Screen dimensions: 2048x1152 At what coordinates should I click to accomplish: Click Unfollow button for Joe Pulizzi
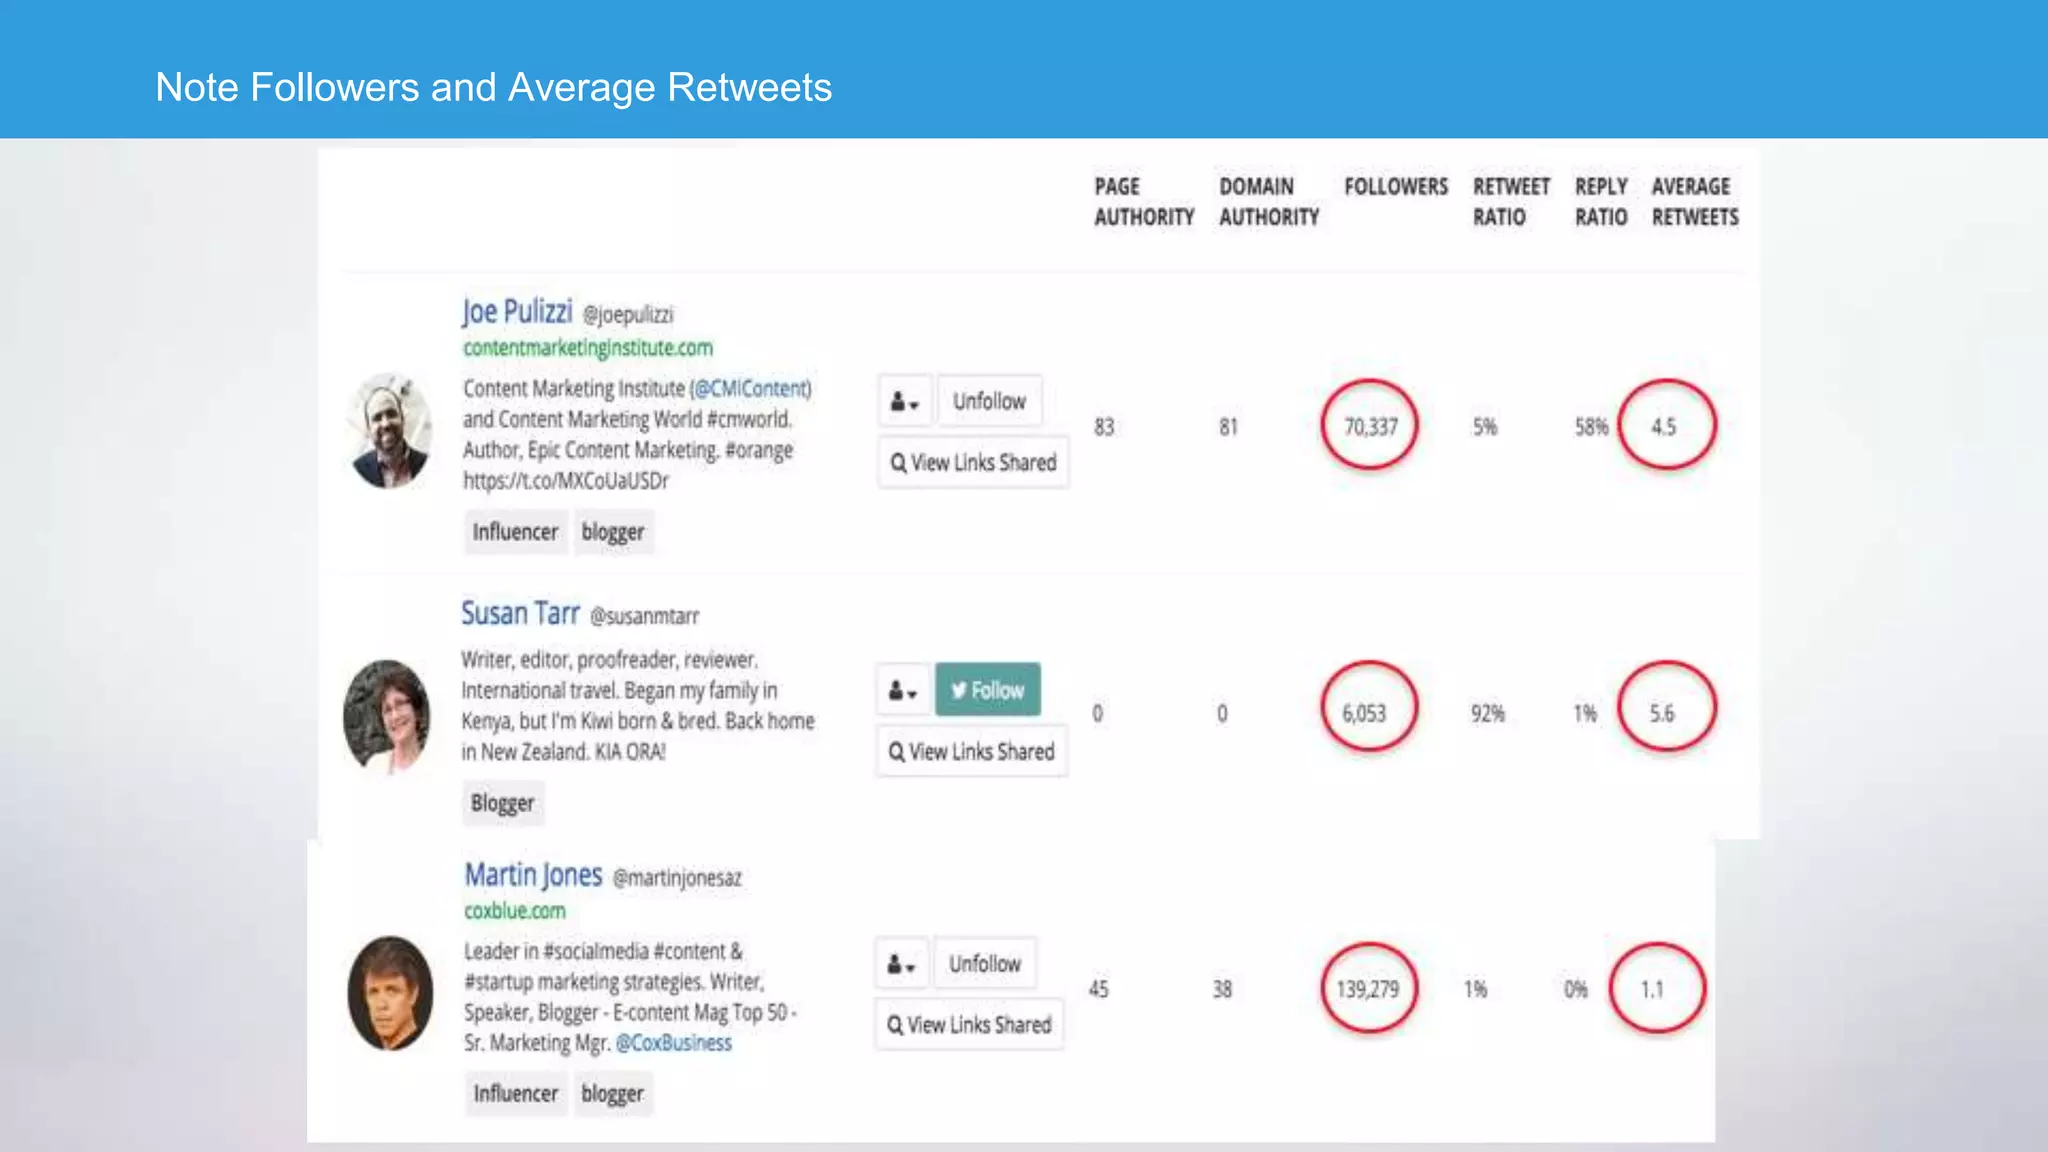tap(989, 401)
